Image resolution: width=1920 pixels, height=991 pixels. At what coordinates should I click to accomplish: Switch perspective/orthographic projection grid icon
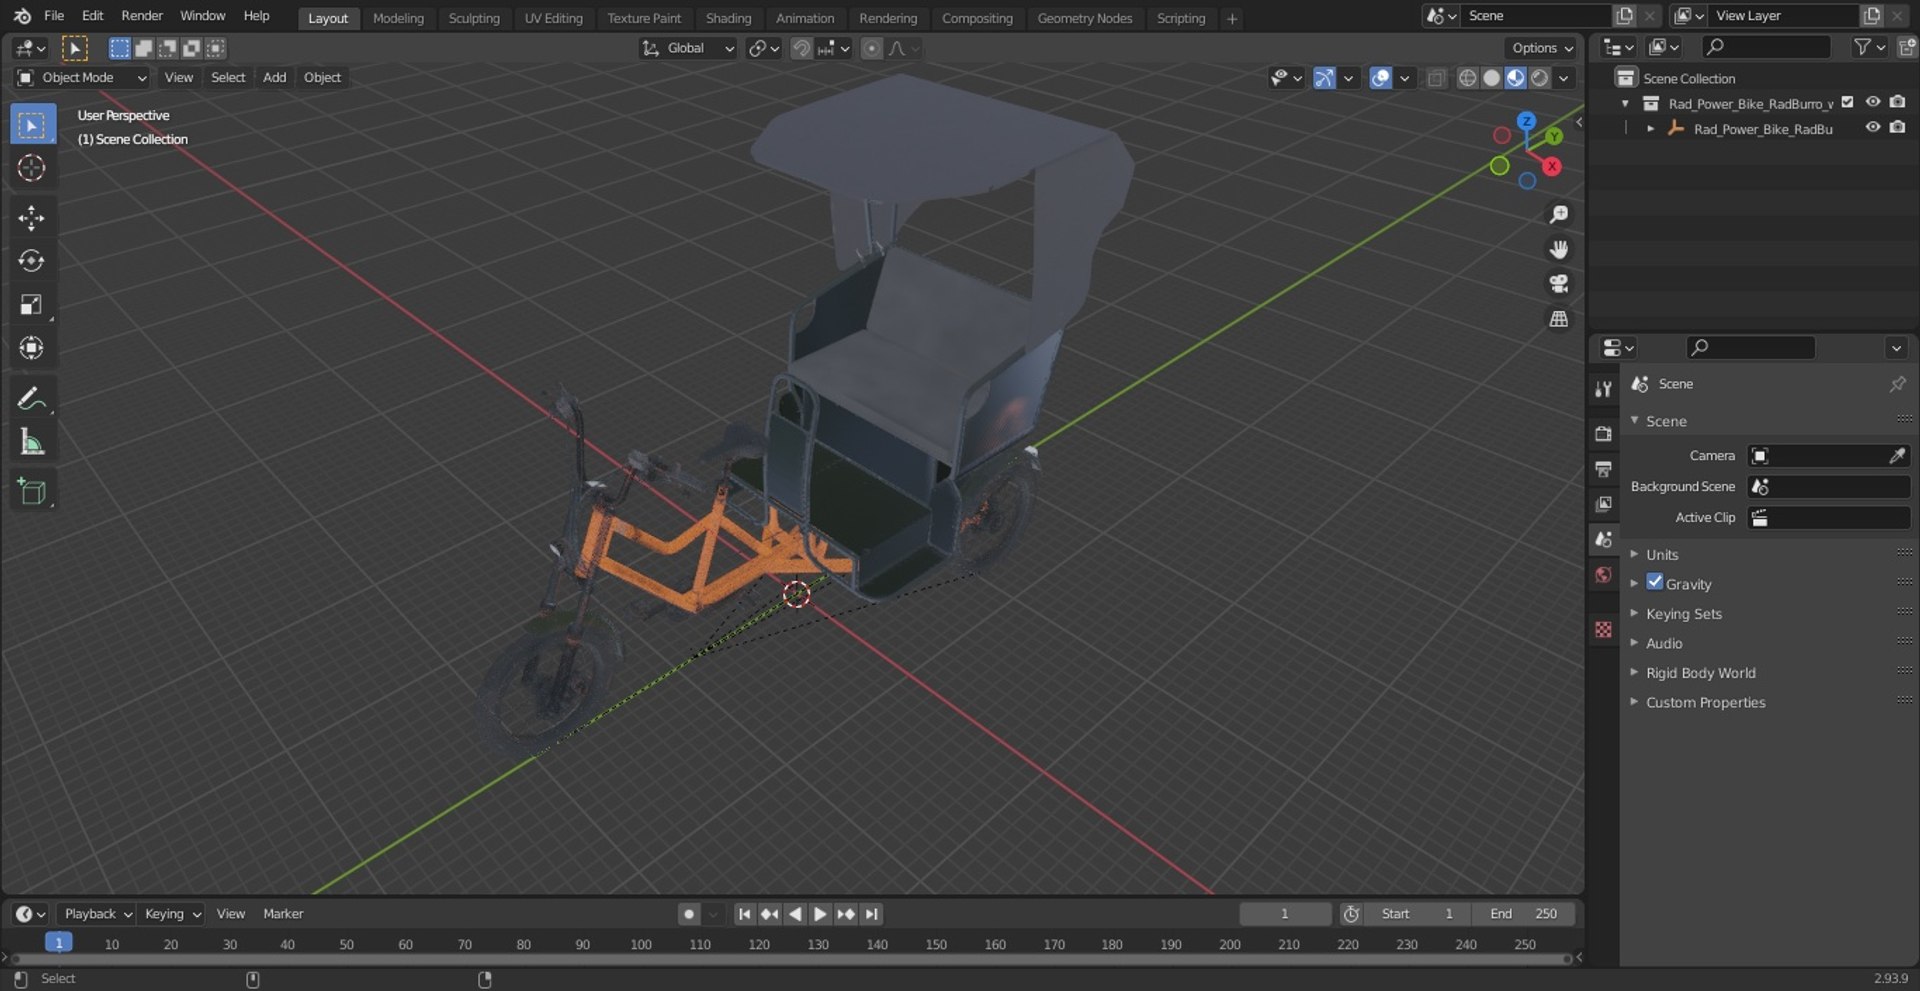click(x=1558, y=319)
